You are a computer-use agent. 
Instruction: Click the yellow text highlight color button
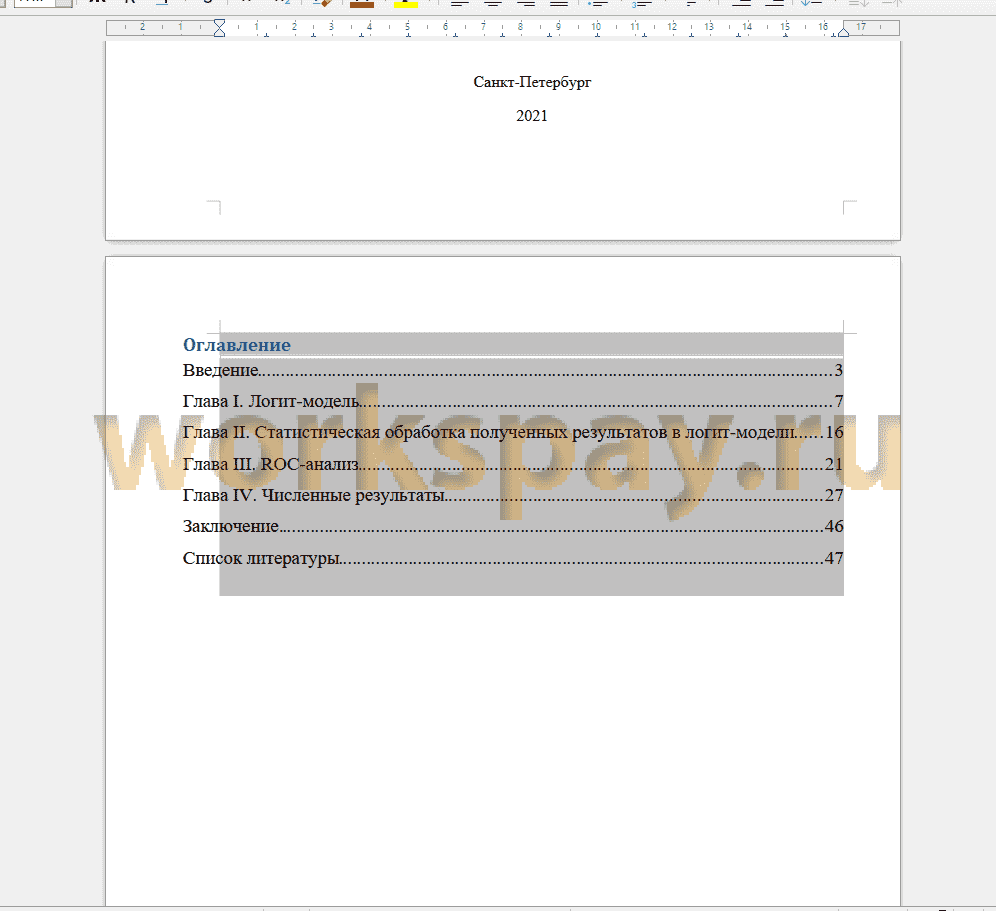pos(405,3)
